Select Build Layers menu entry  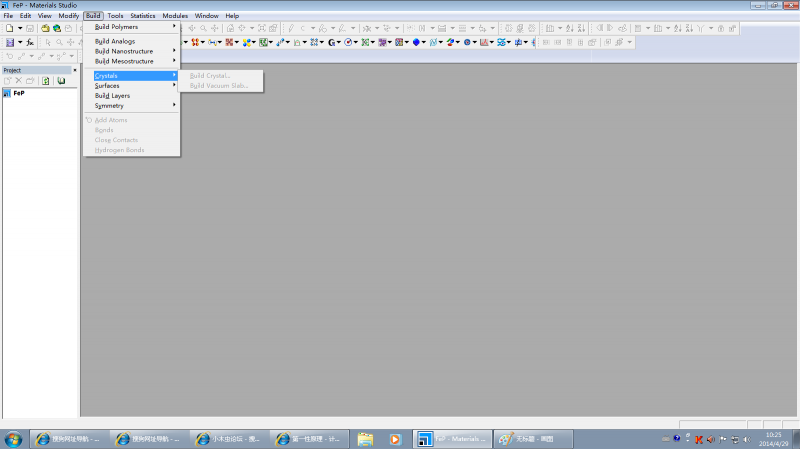[x=132, y=96]
